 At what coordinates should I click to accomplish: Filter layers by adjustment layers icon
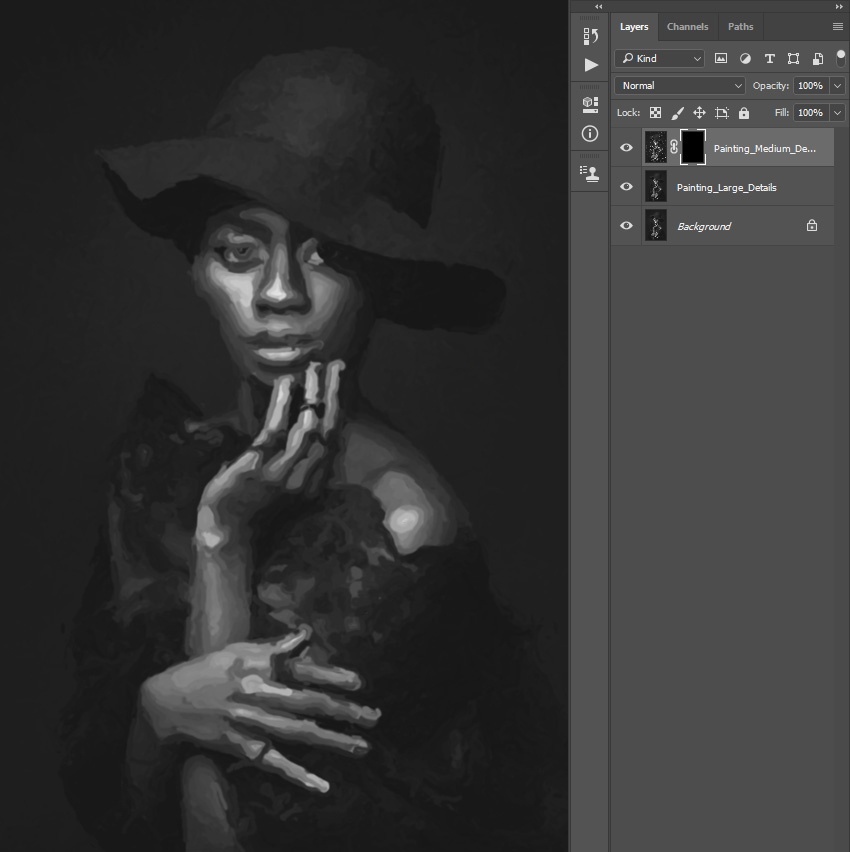(745, 59)
